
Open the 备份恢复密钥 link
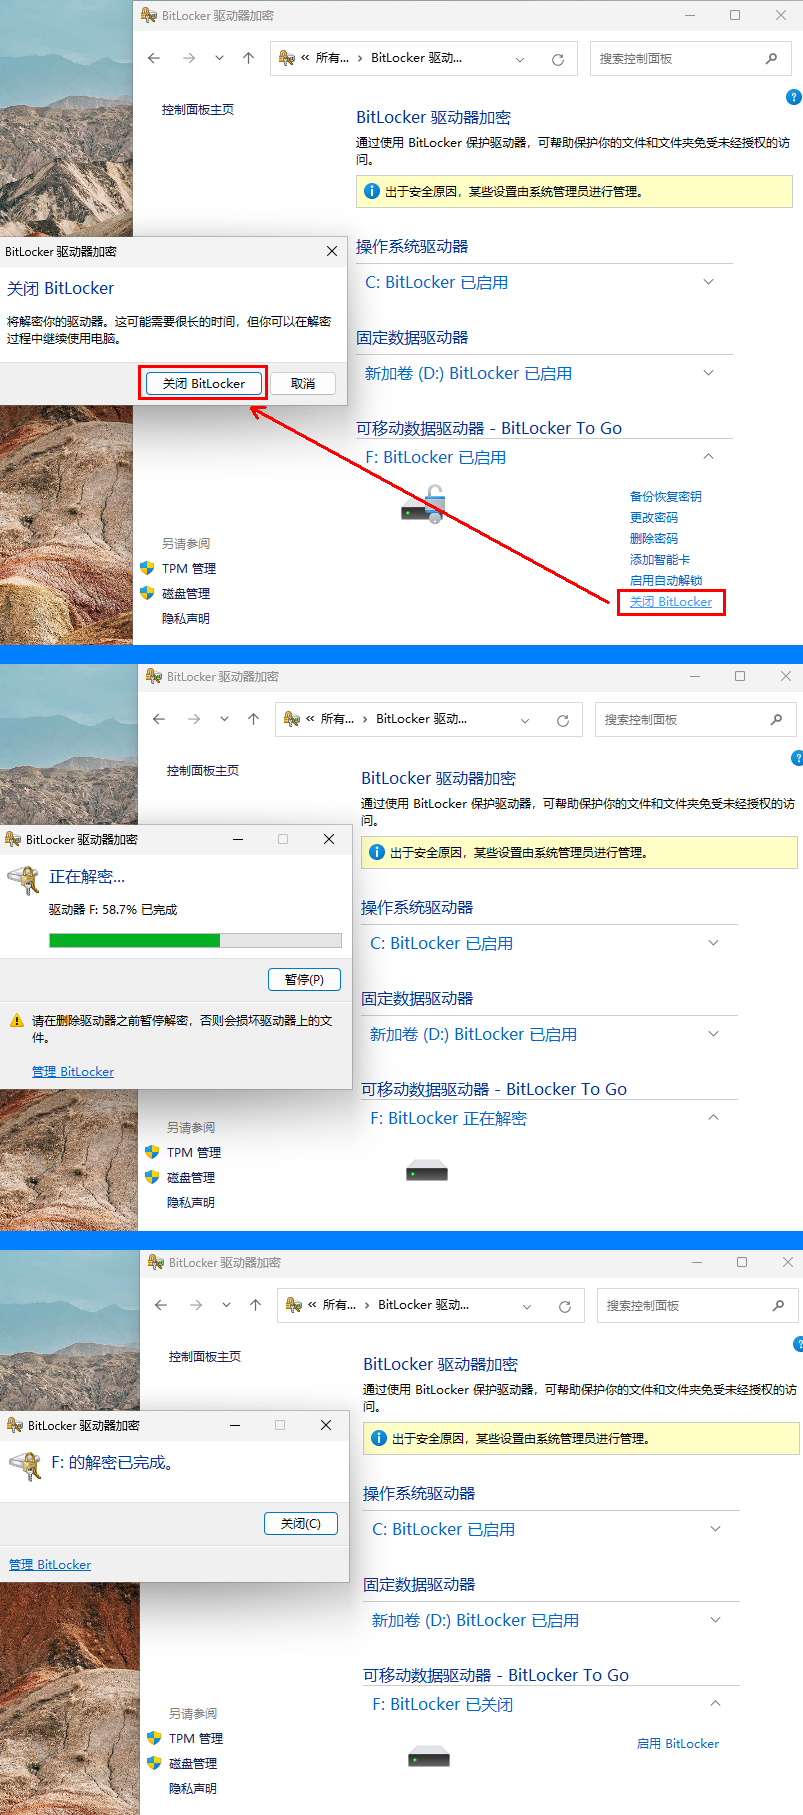click(665, 496)
